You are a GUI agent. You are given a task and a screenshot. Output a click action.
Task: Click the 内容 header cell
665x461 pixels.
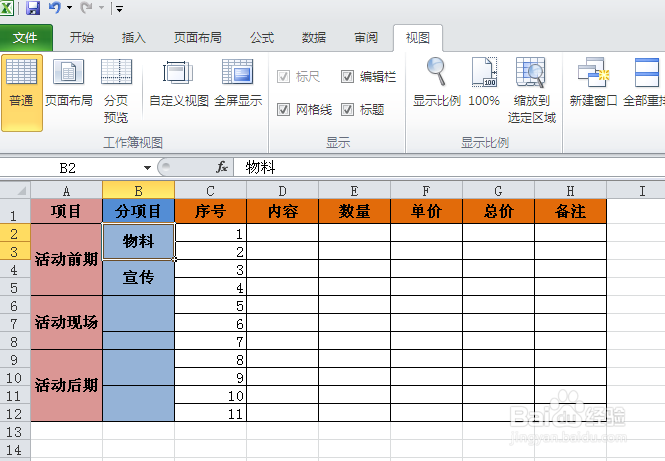click(282, 211)
